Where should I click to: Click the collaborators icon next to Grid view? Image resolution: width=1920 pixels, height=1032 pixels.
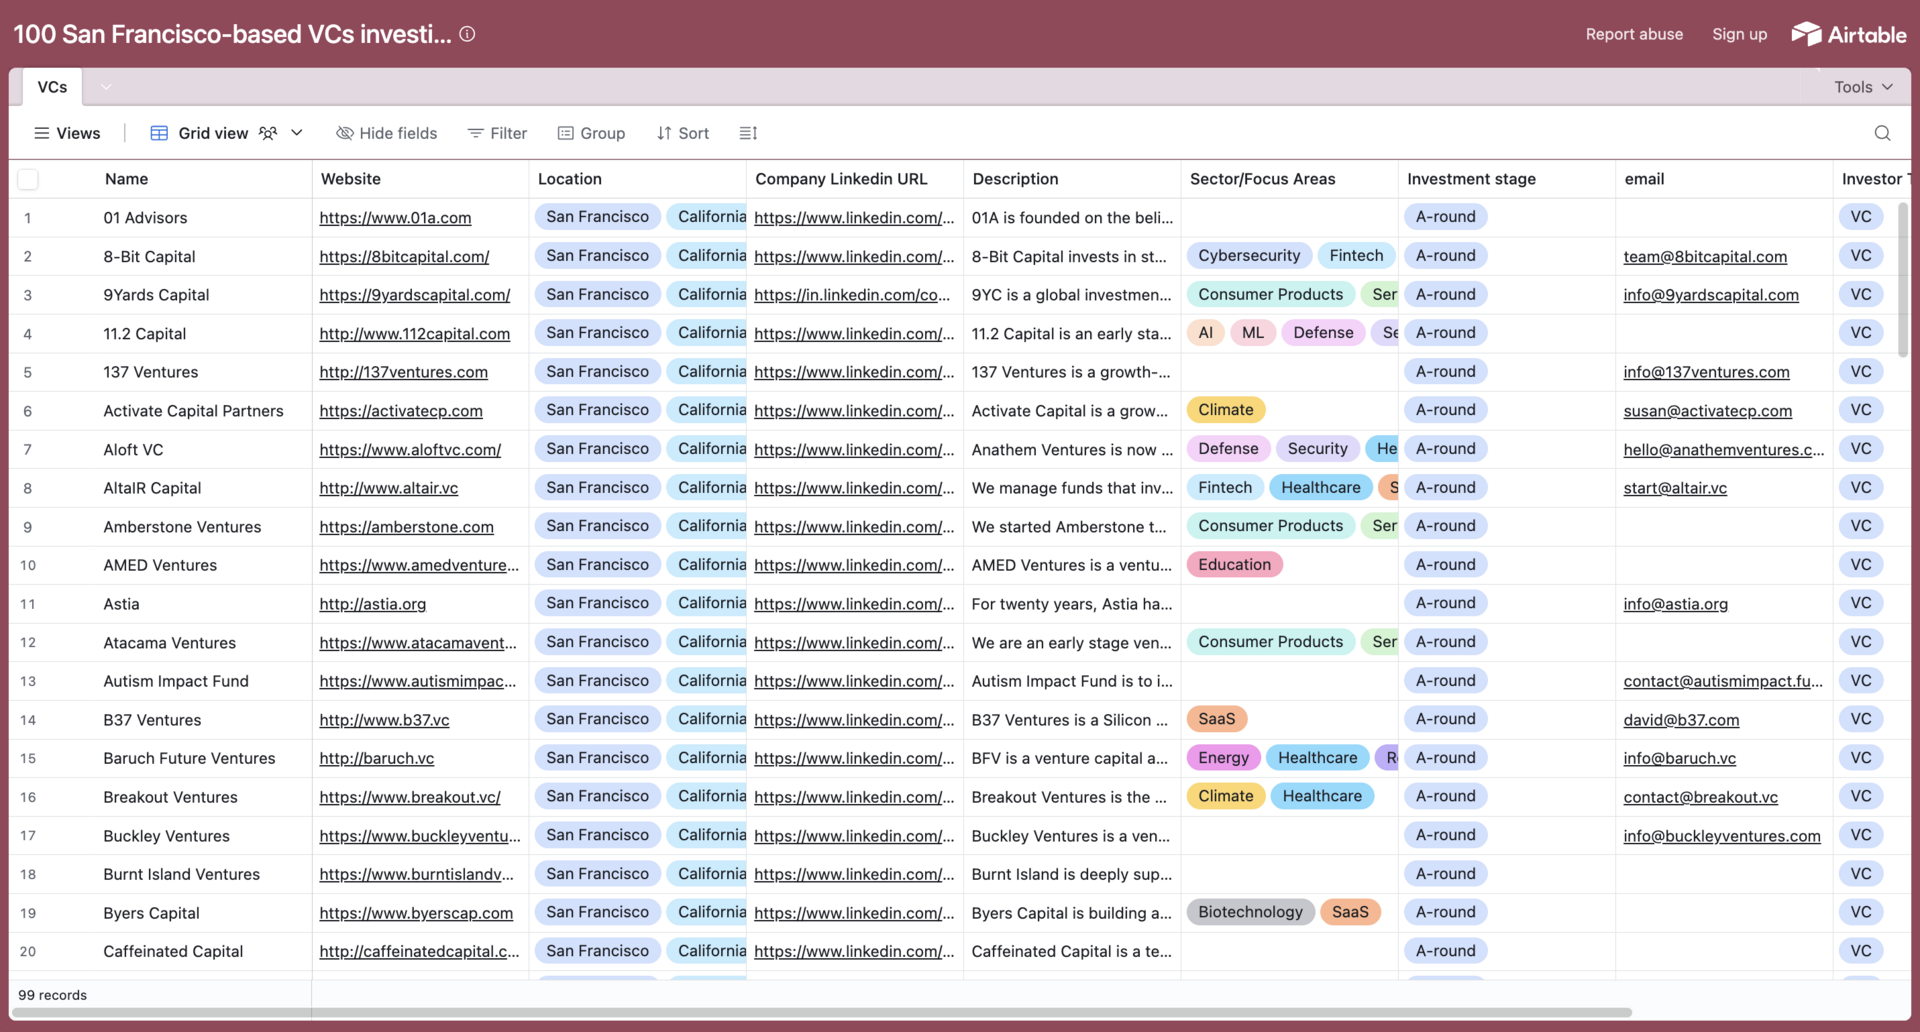[x=268, y=133]
